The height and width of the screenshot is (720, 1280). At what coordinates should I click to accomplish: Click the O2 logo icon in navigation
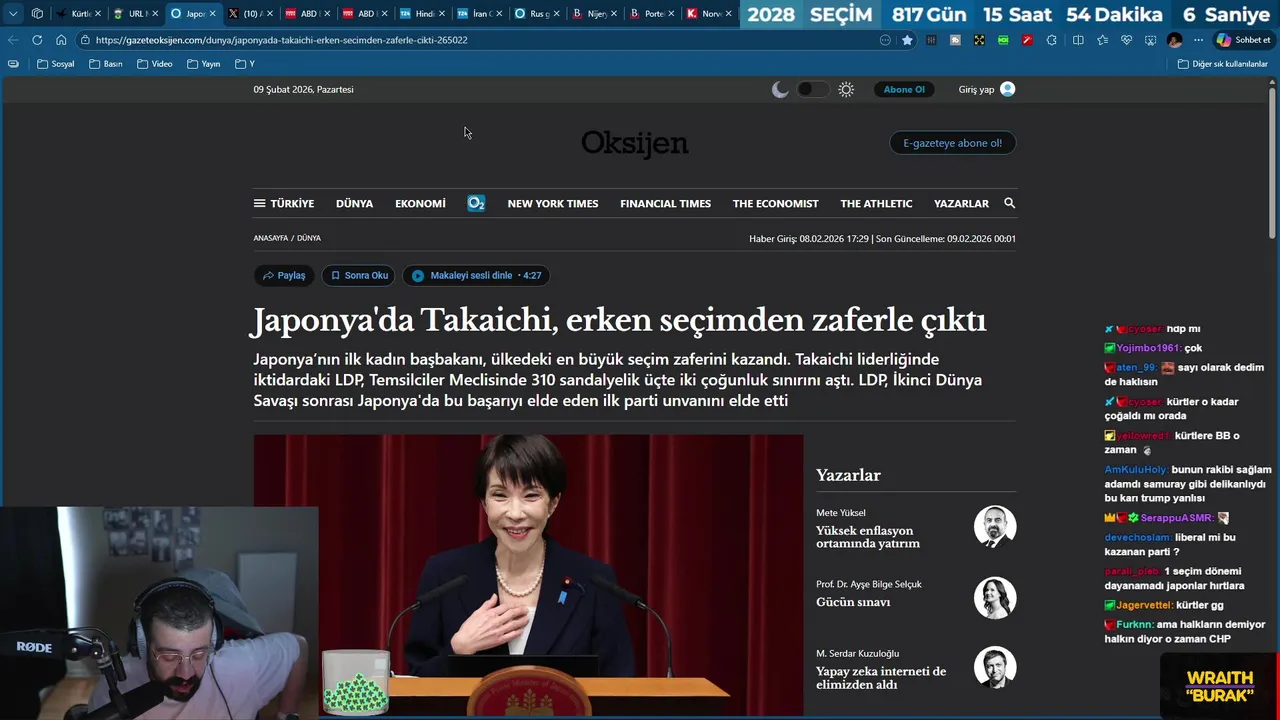click(476, 203)
